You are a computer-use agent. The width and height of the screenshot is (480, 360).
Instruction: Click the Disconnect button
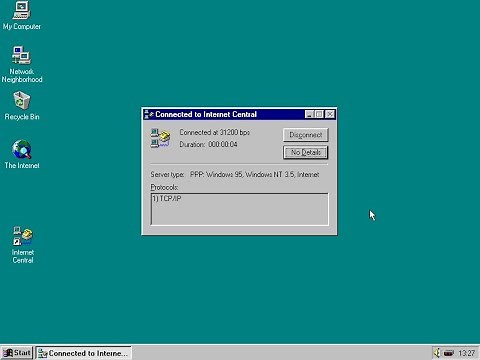(306, 135)
